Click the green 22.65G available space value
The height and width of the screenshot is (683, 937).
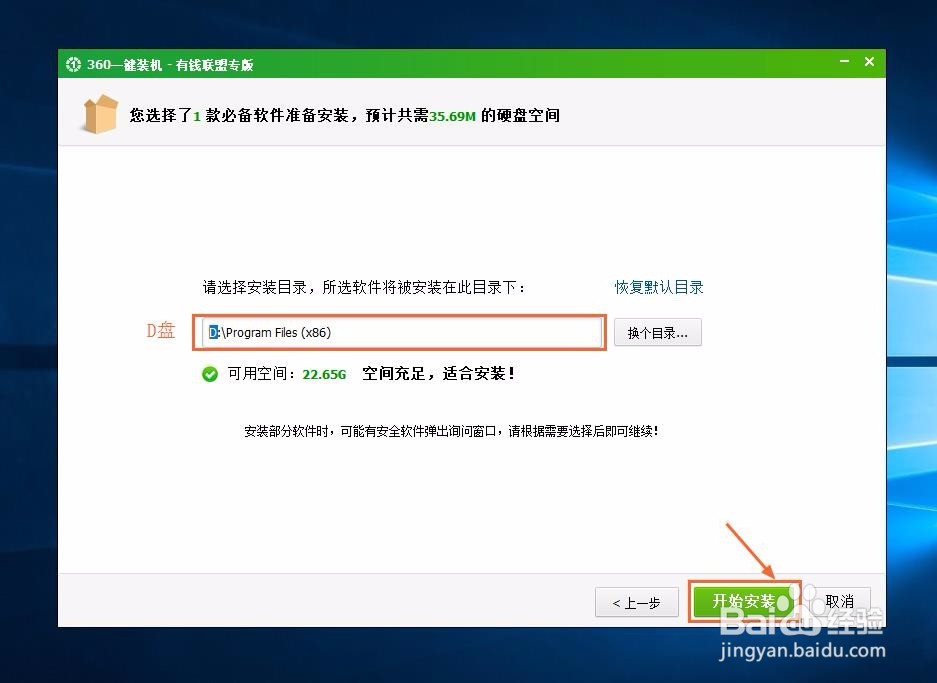[324, 374]
